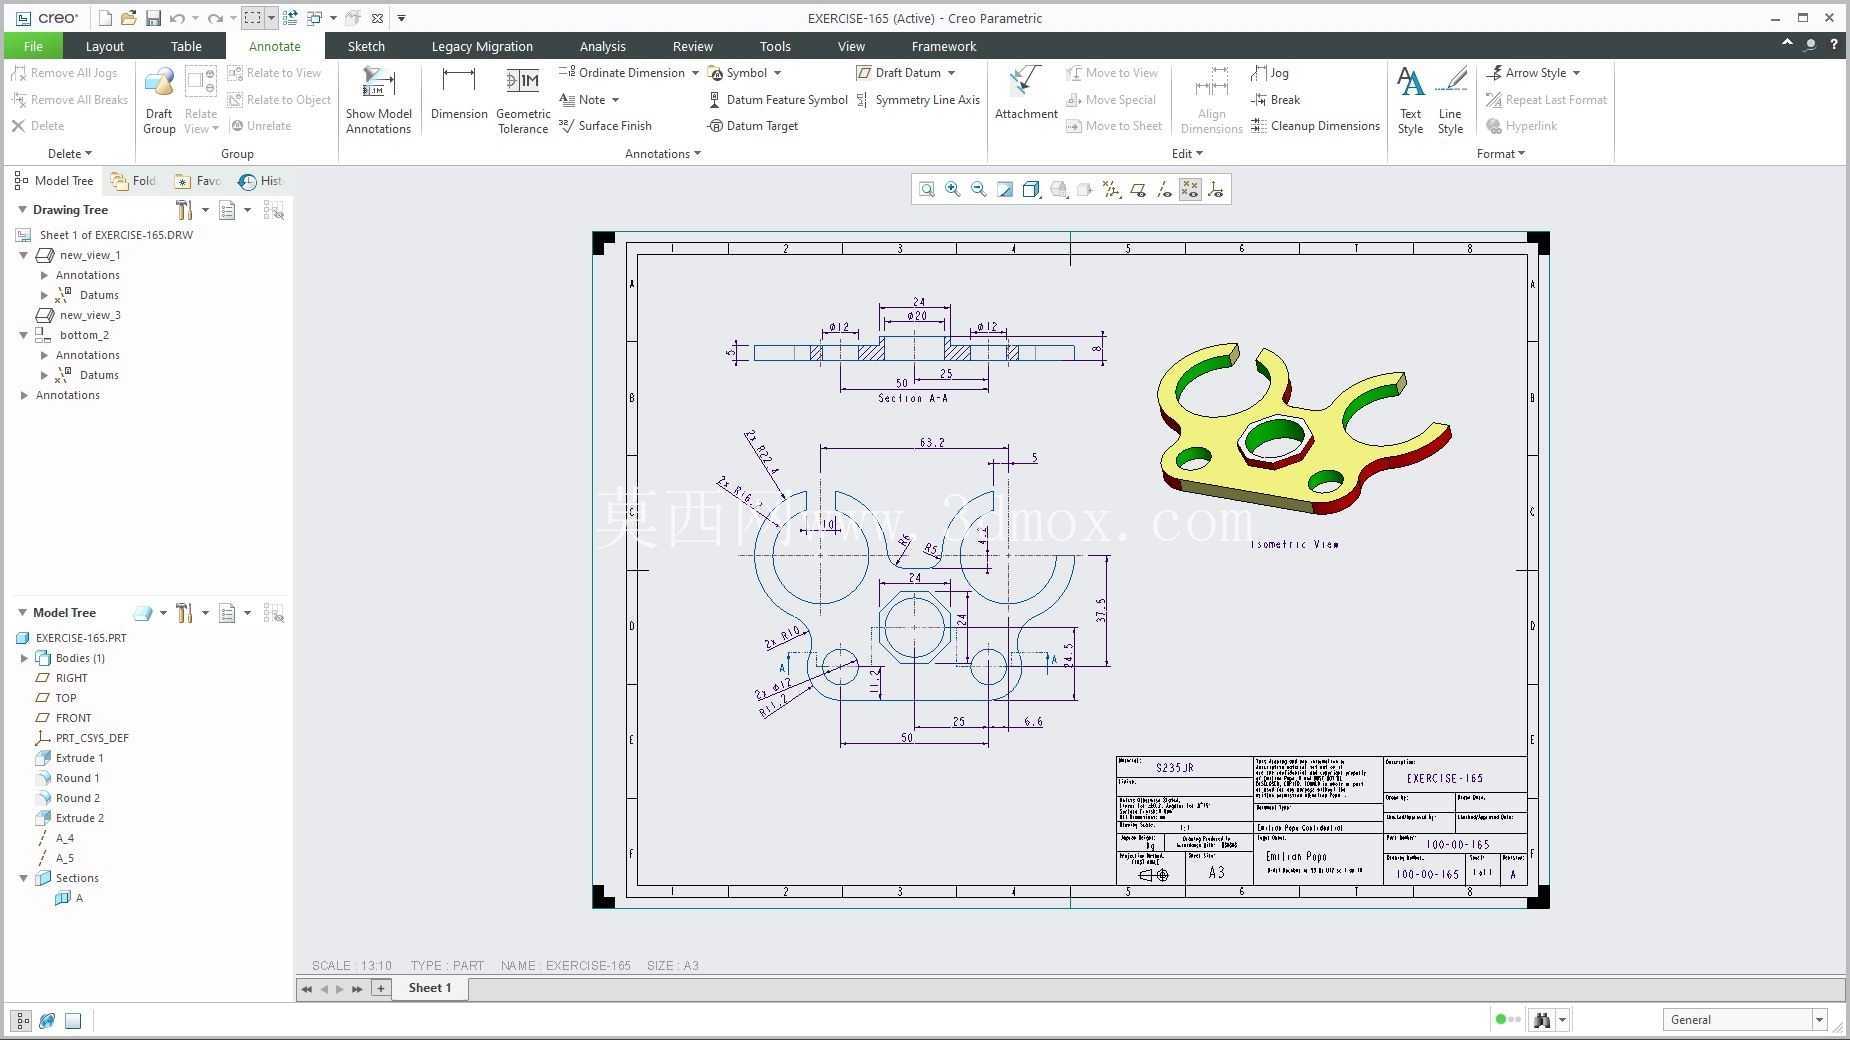1850x1040 pixels.
Task: Click the Isometric View model thumbnail
Action: pyautogui.click(x=1303, y=430)
